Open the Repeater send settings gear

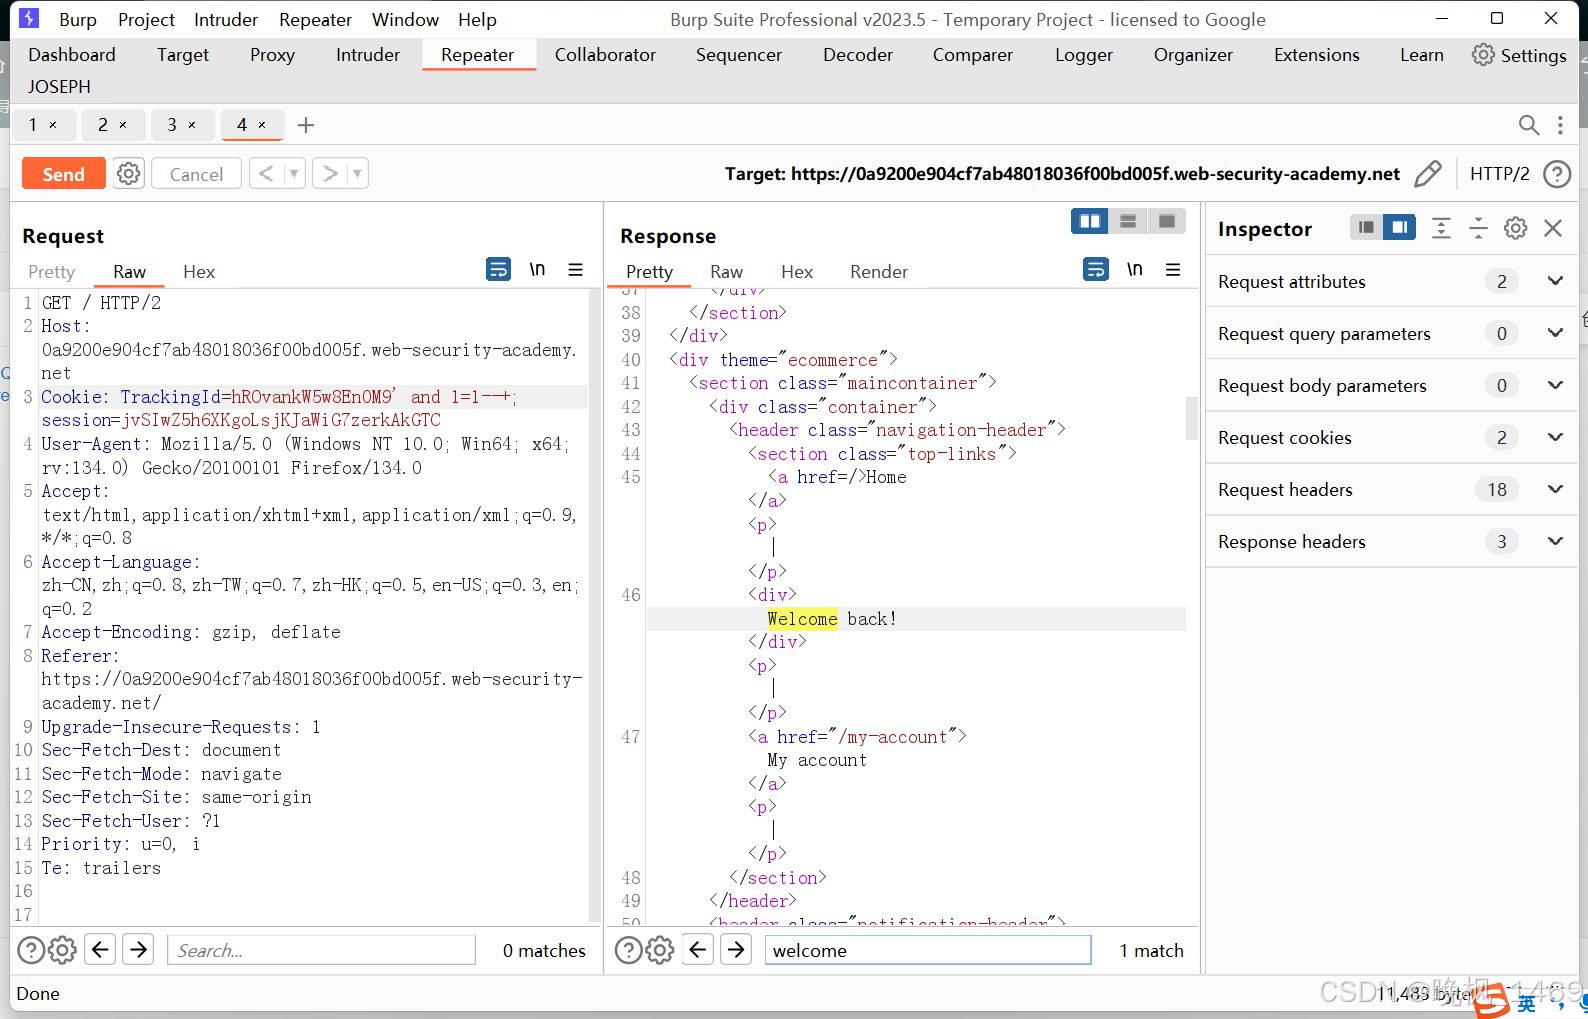129,174
